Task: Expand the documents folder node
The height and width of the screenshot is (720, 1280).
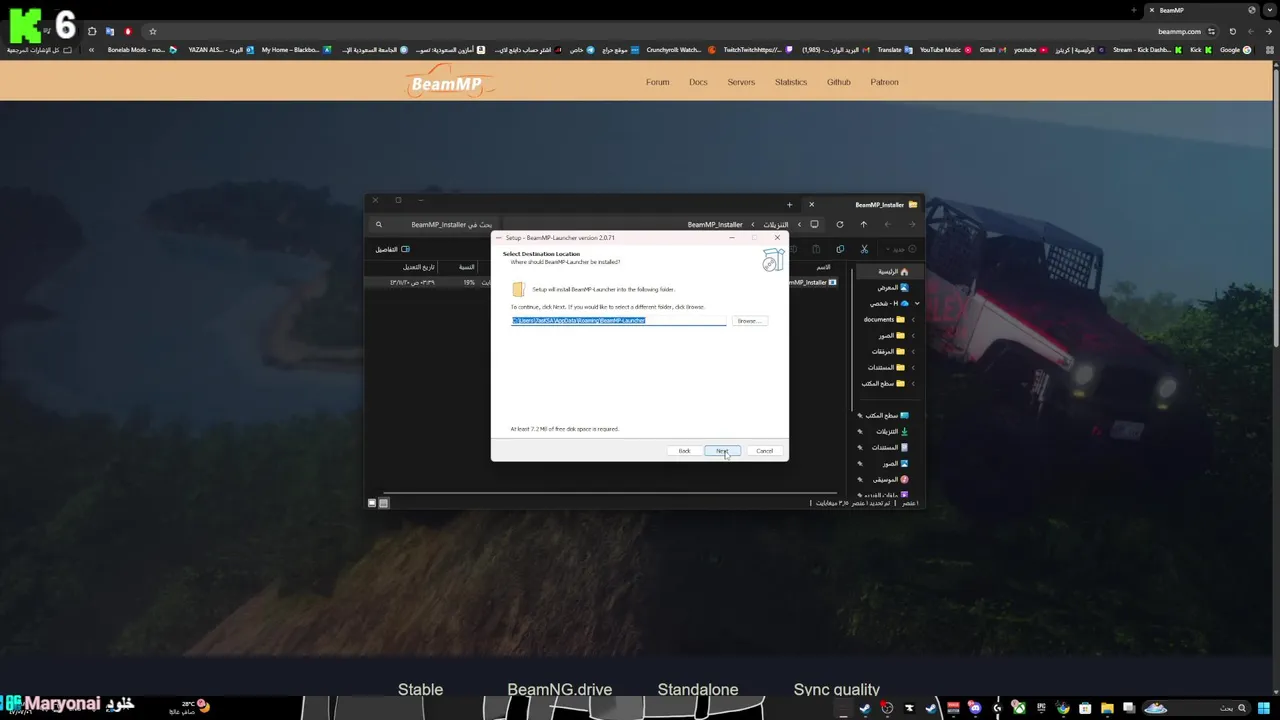Action: tap(913, 320)
